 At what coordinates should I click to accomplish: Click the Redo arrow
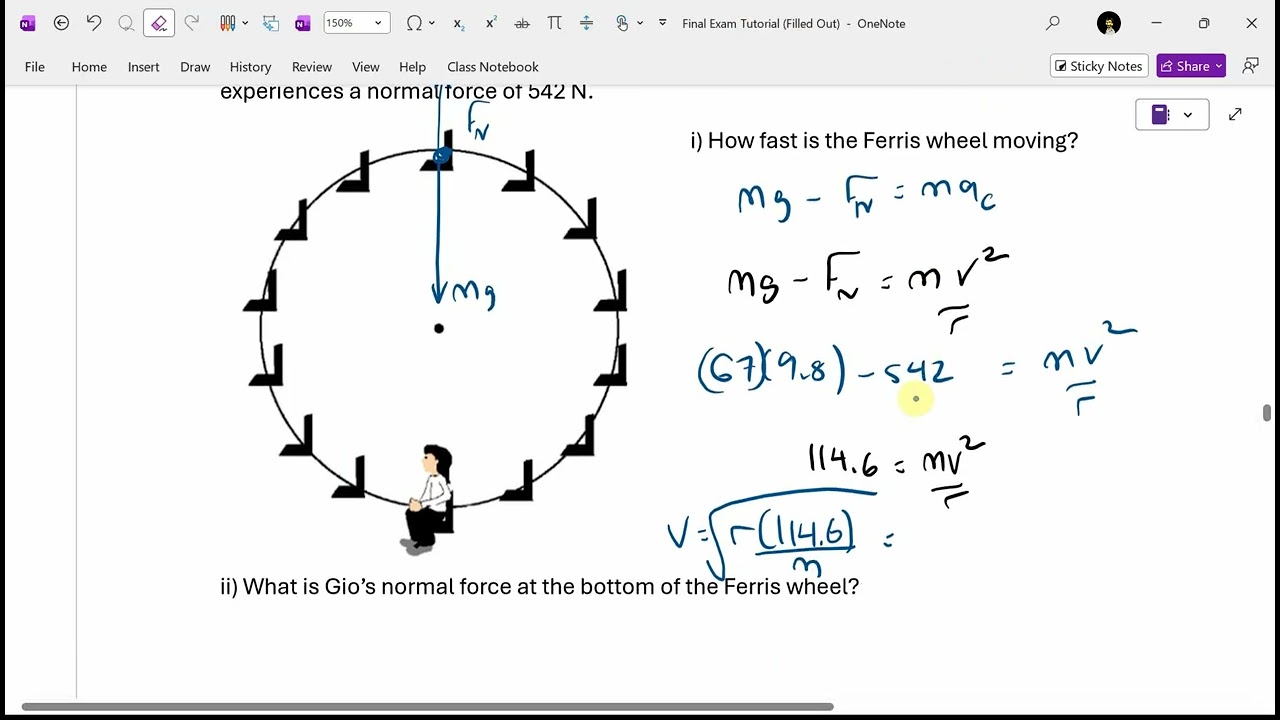[x=192, y=23]
